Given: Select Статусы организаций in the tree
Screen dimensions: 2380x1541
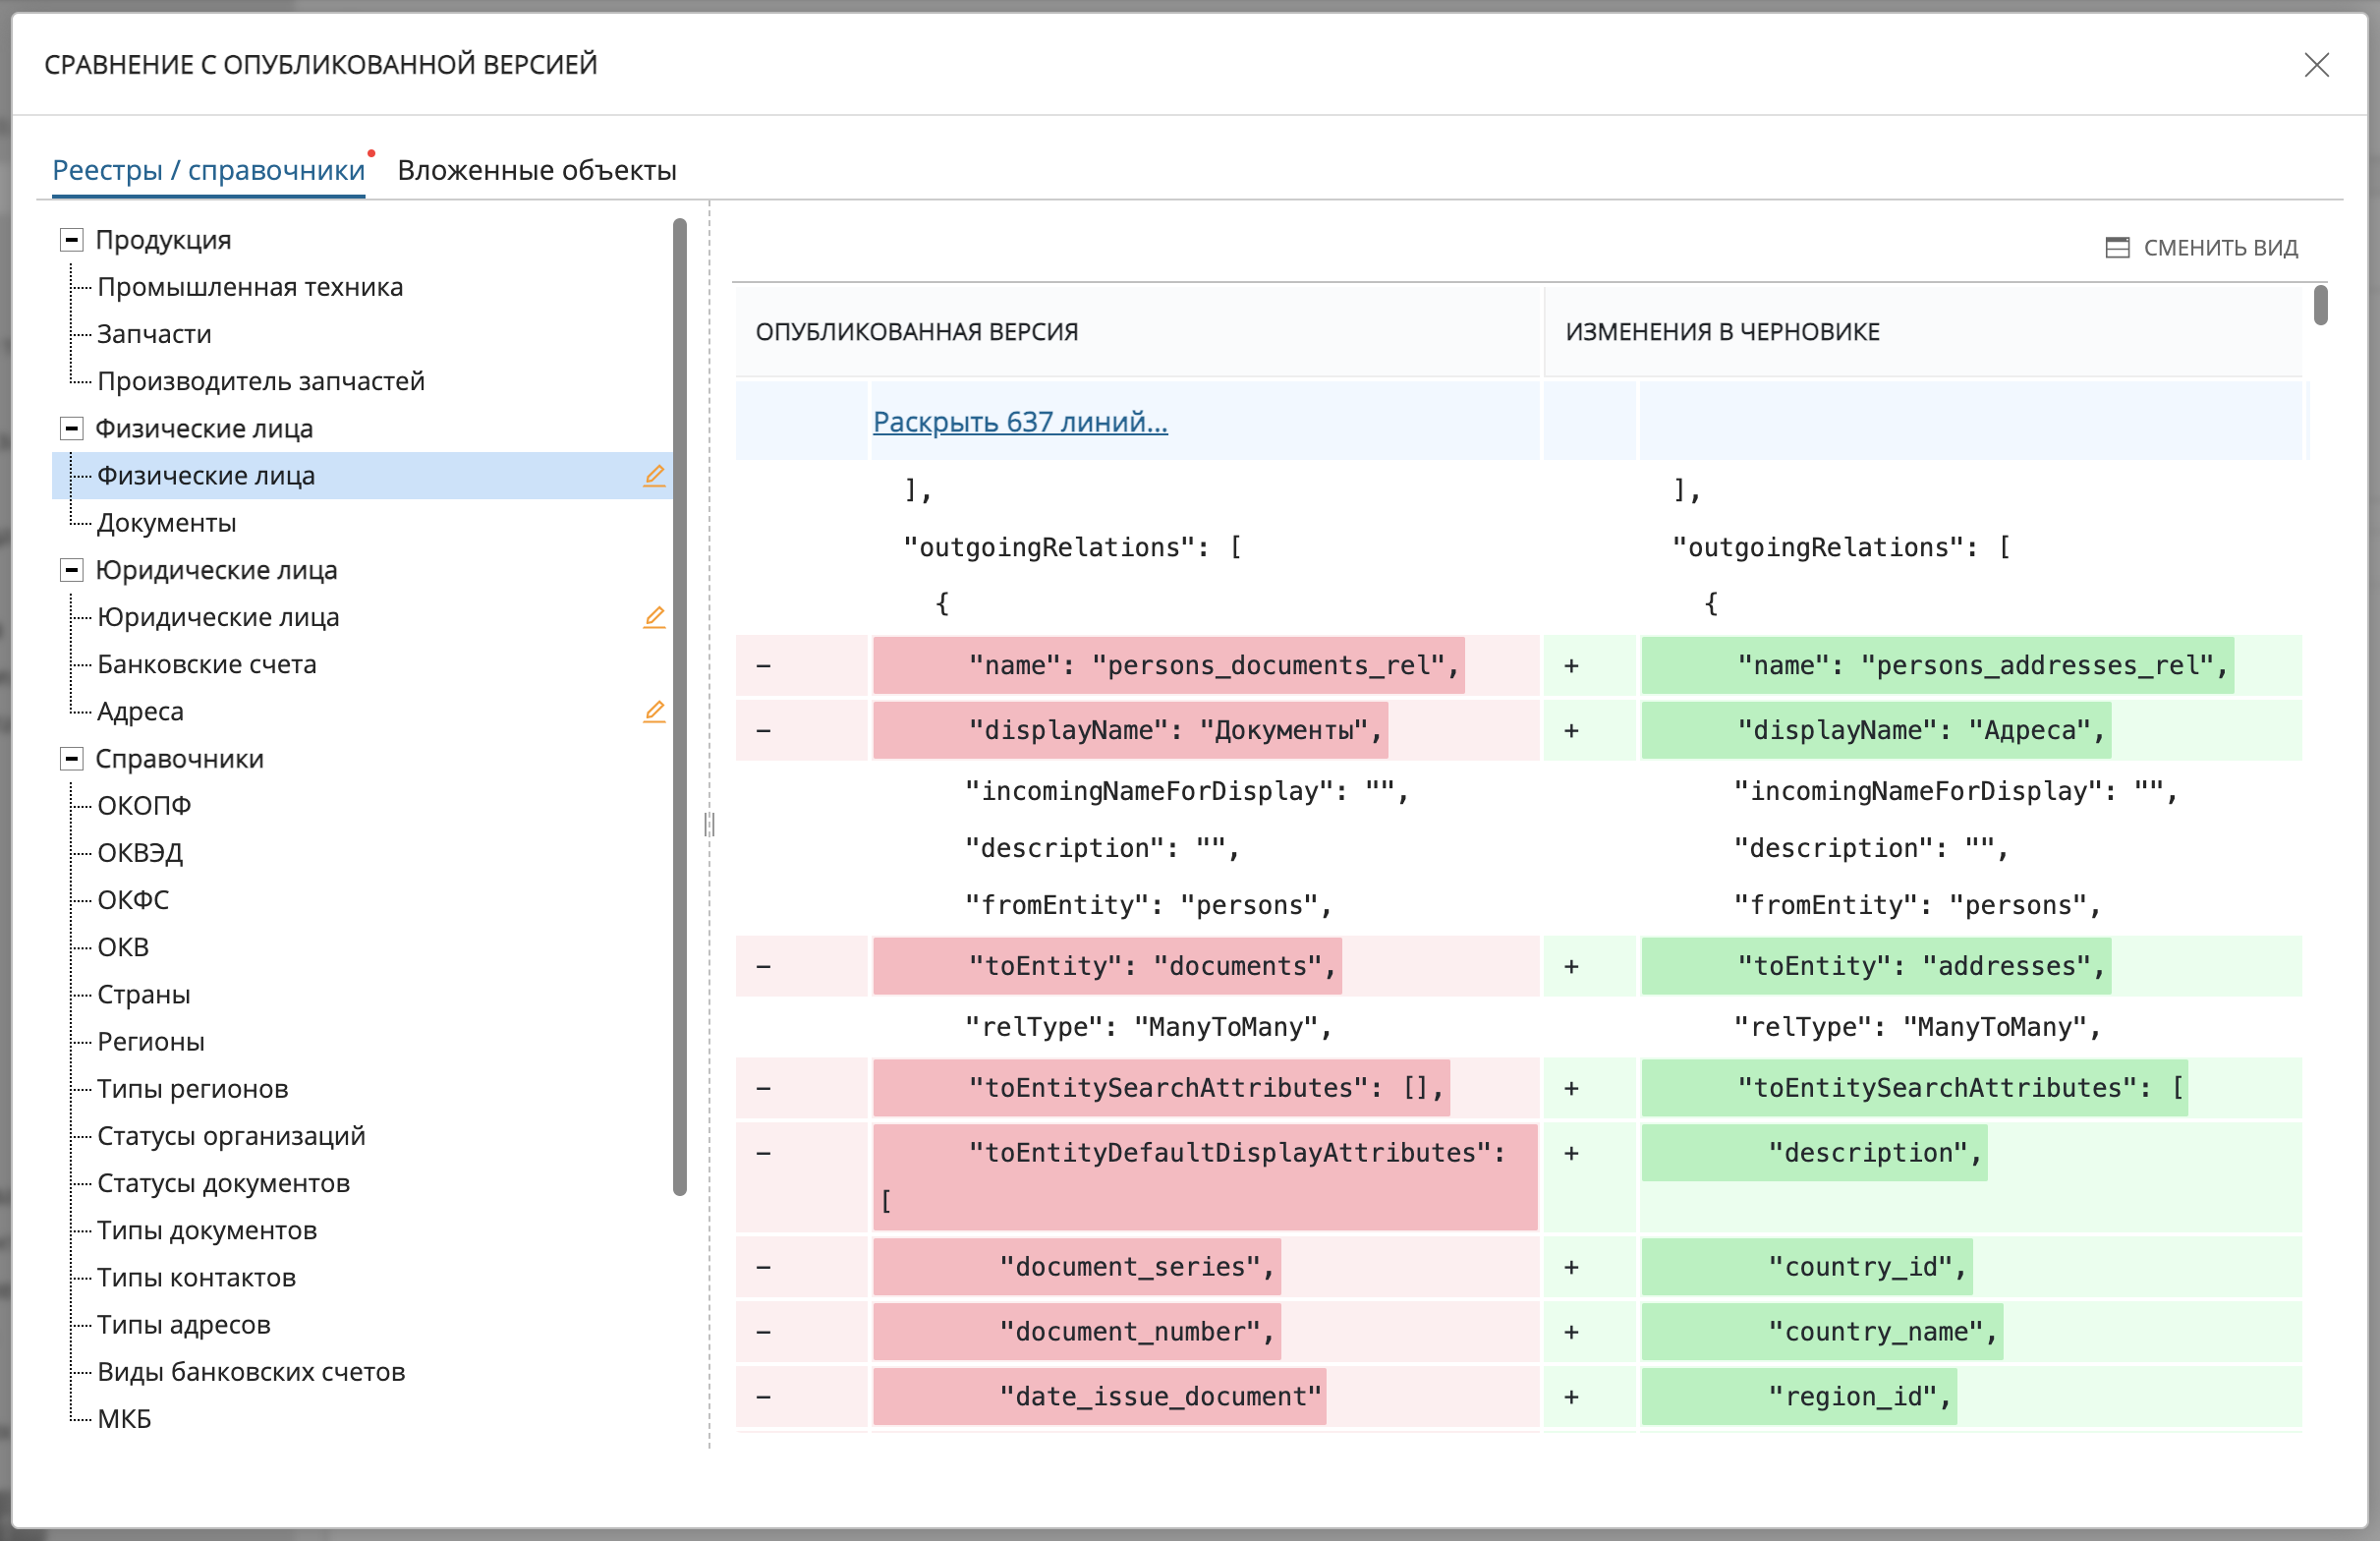Looking at the screenshot, I should click(231, 1136).
